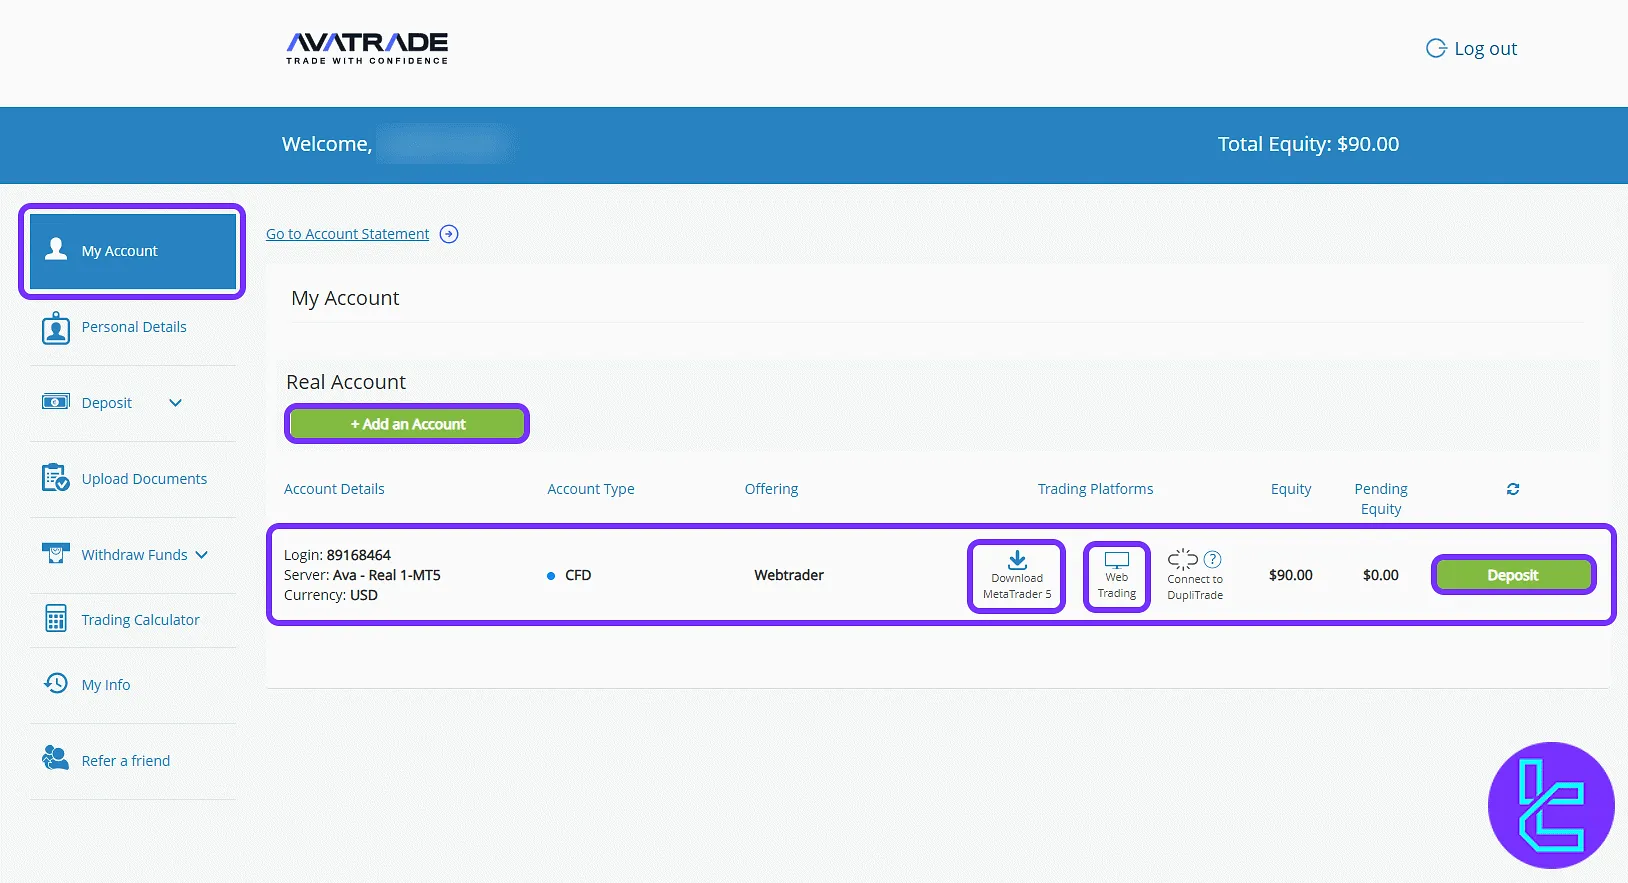Open My Info page
Image resolution: width=1628 pixels, height=883 pixels.
coord(106,685)
